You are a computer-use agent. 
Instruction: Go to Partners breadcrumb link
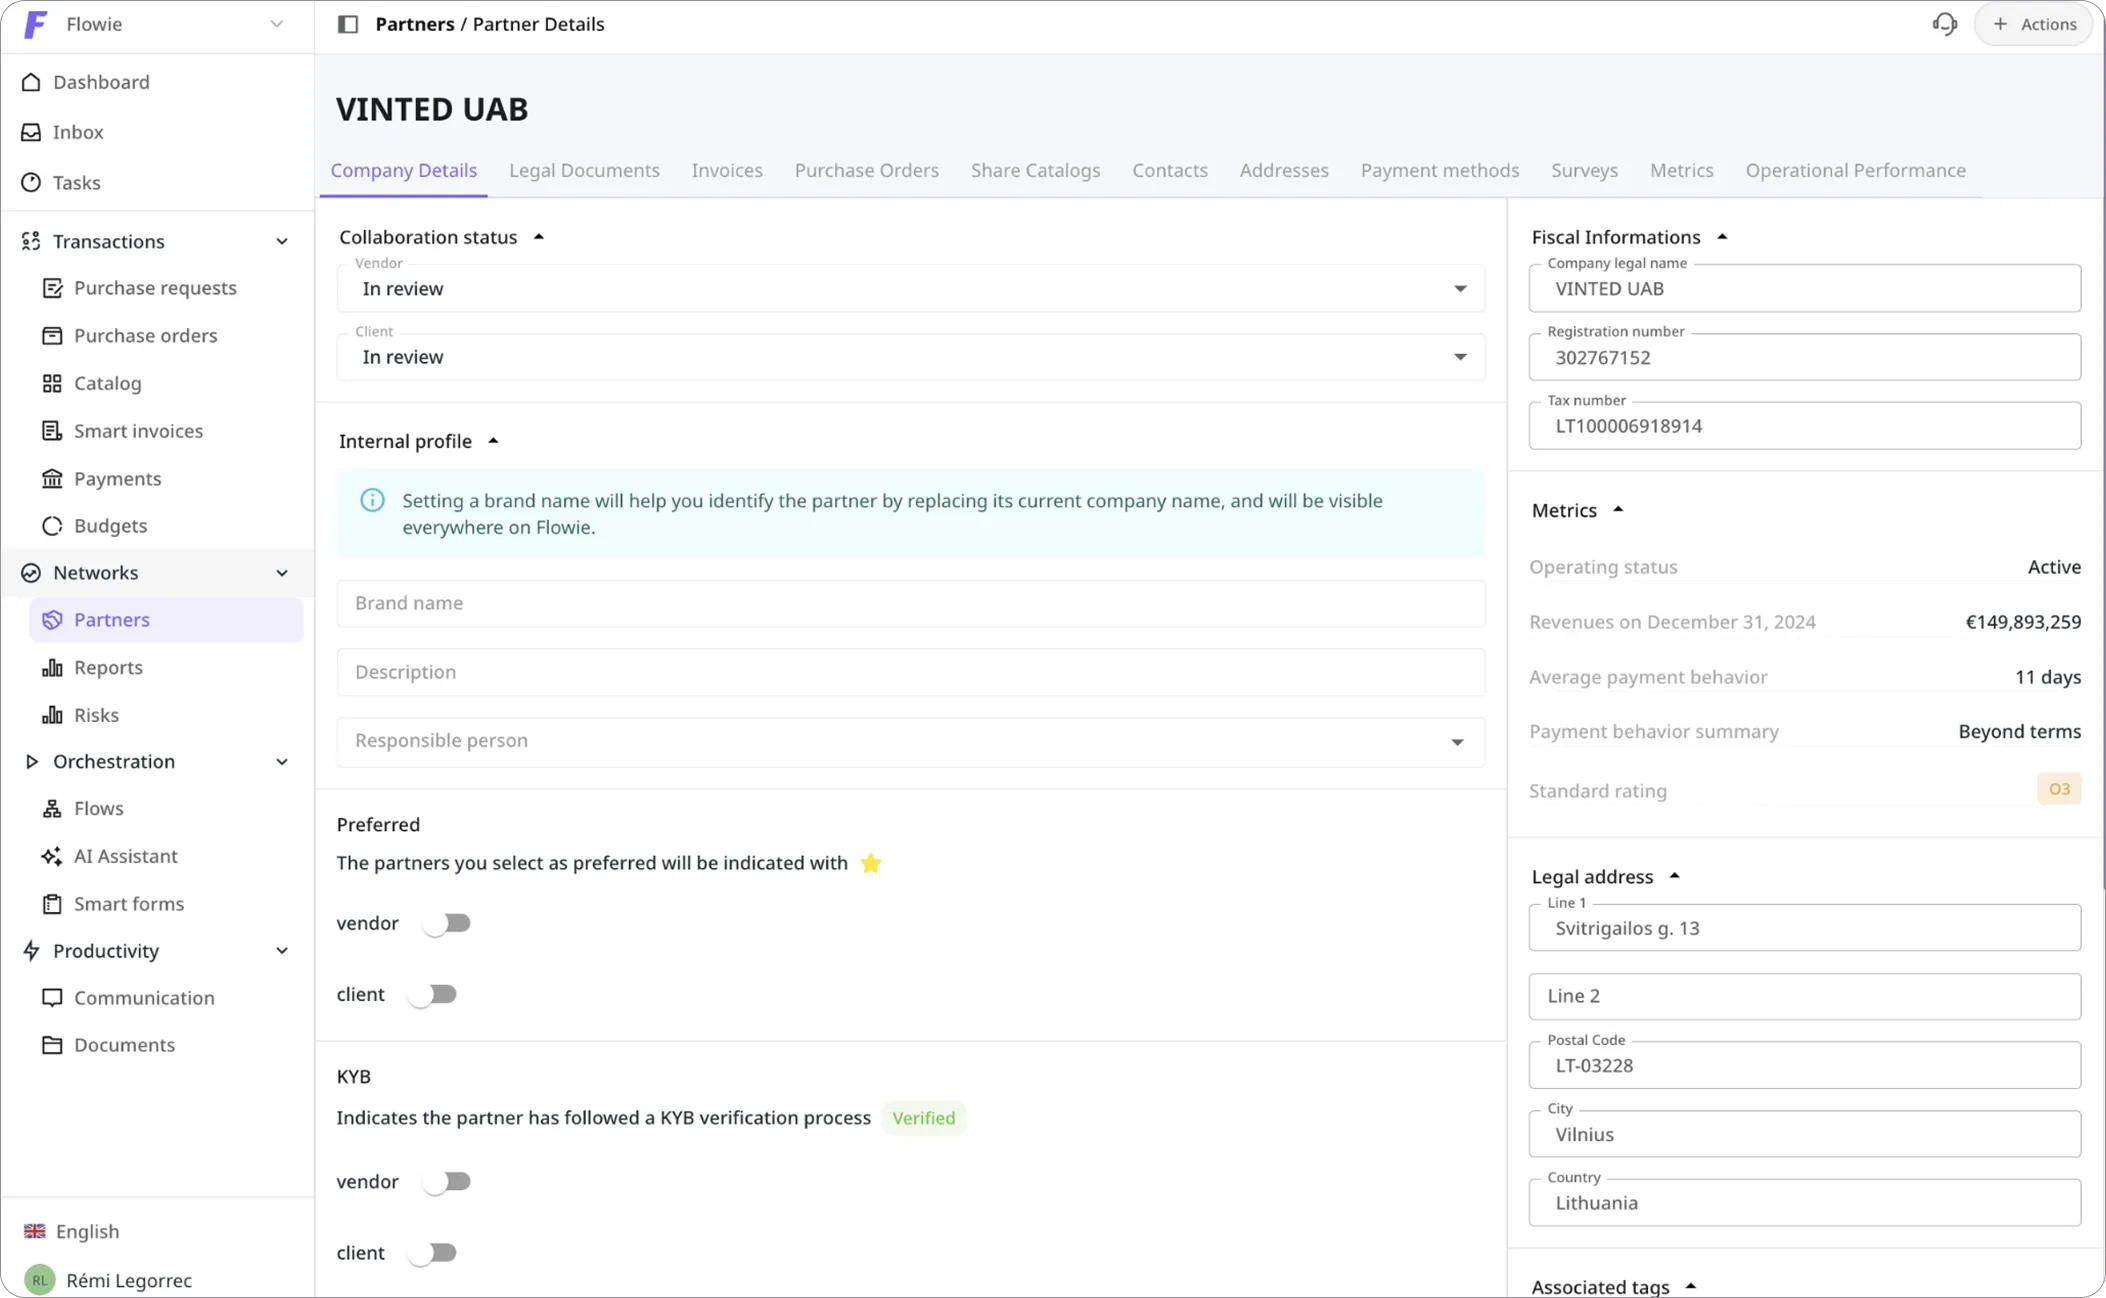[415, 24]
